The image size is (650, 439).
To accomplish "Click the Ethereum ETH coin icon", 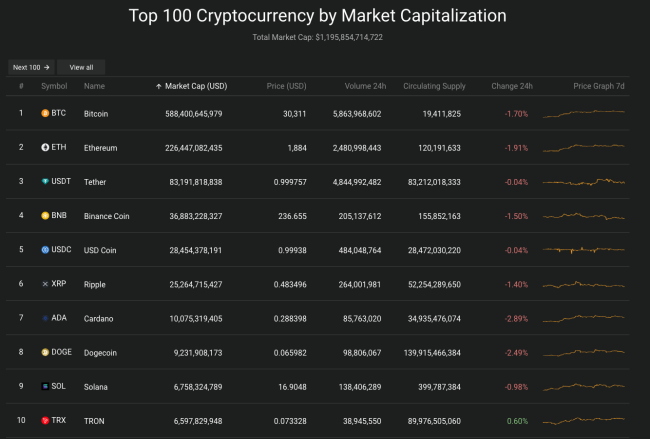I will (x=45, y=148).
